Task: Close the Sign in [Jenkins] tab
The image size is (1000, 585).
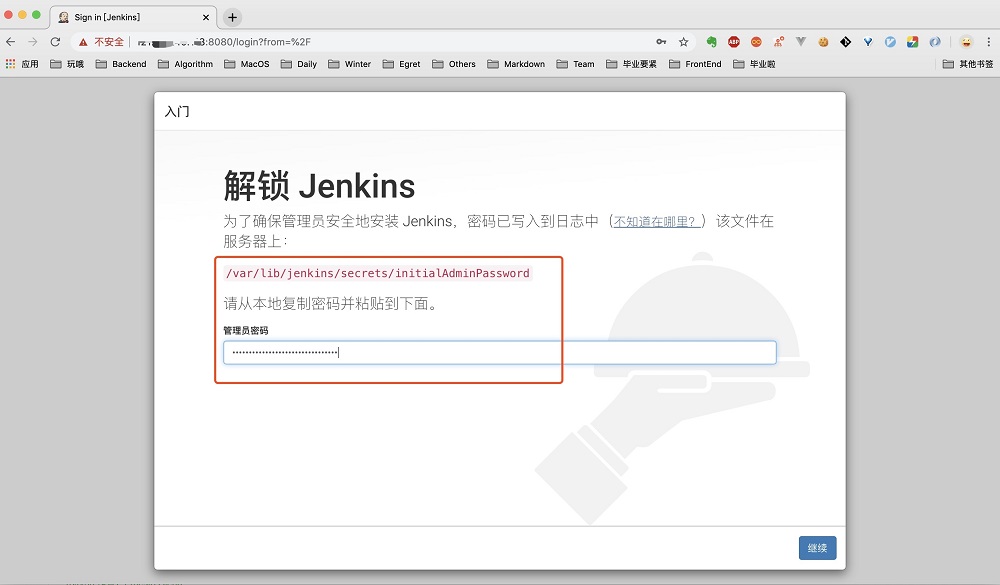Action: [x=206, y=17]
